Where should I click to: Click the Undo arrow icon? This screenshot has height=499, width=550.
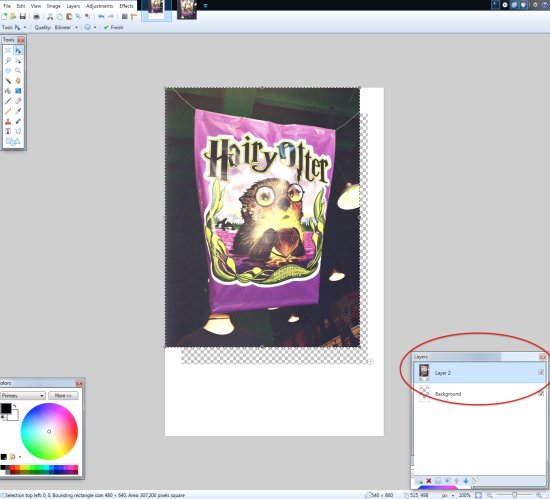101,16
